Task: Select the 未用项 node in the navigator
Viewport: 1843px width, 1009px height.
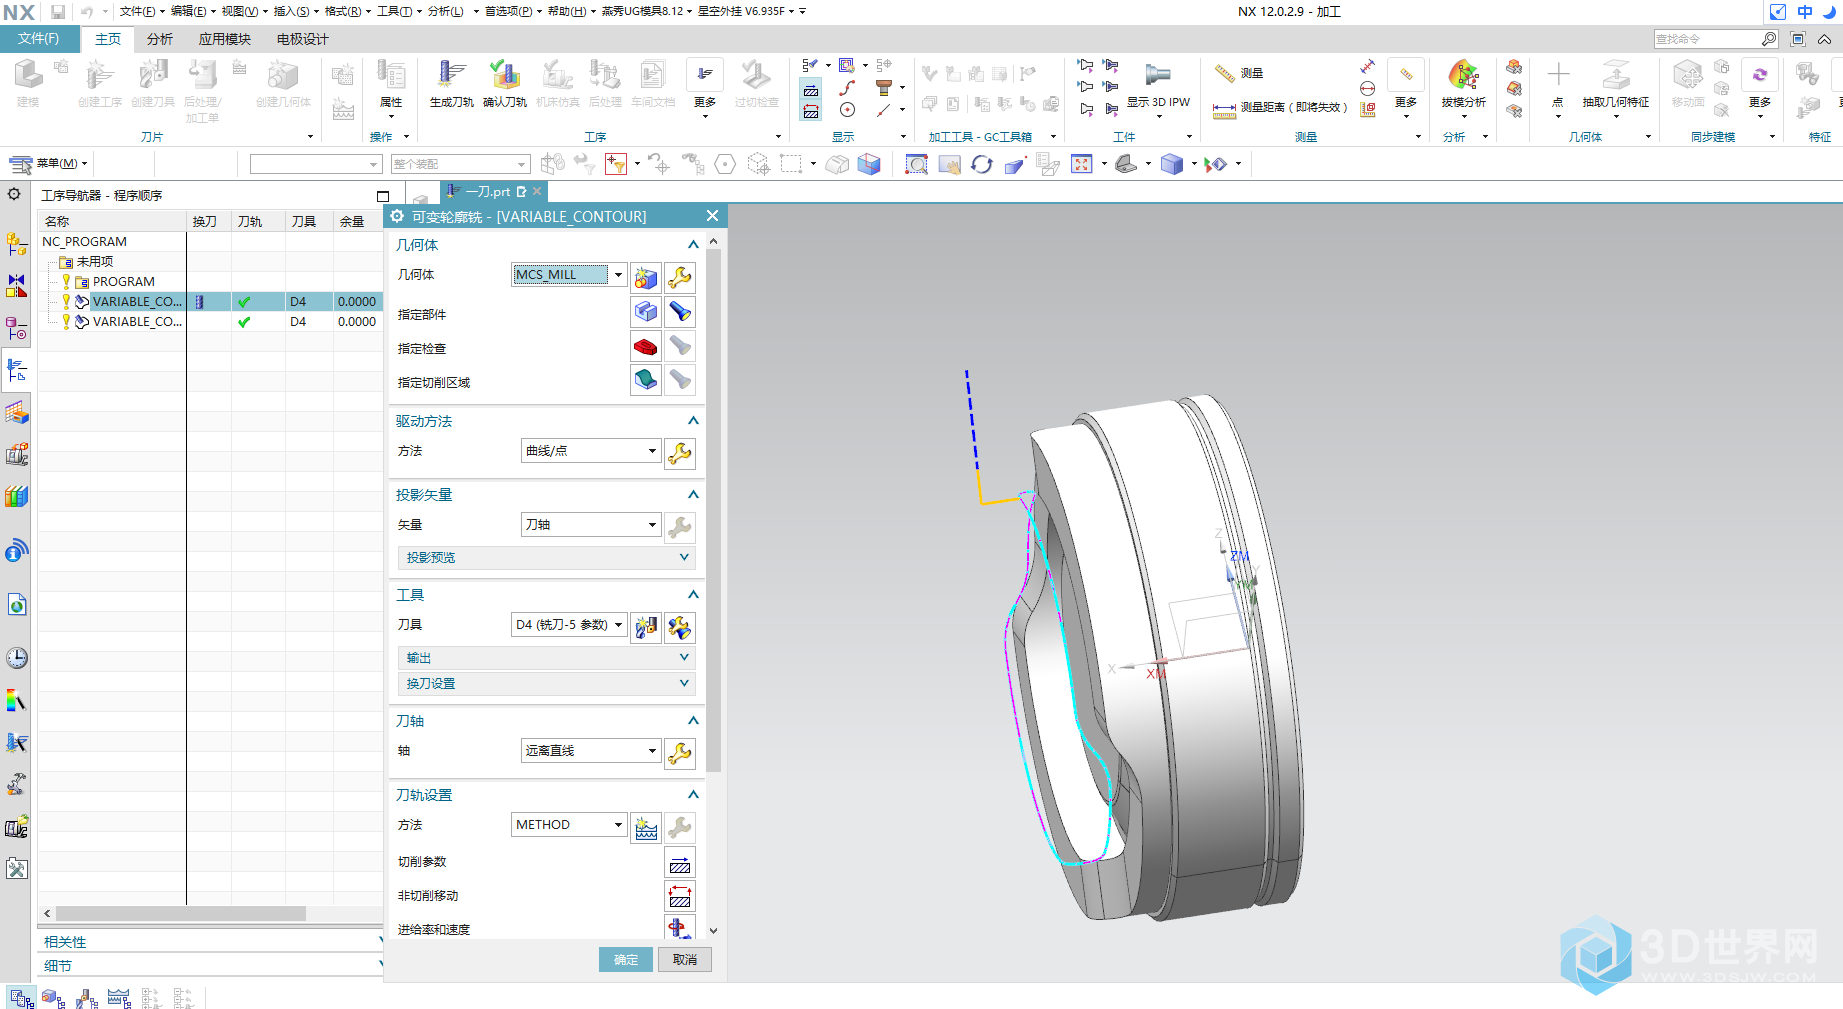Action: [94, 261]
